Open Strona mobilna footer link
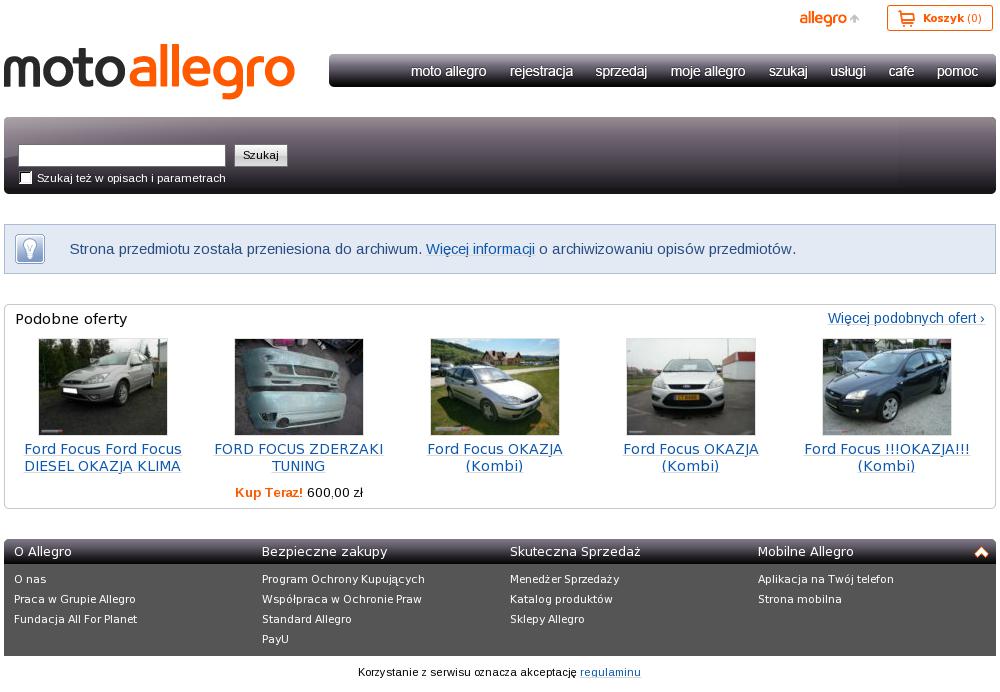This screenshot has width=1000, height=692. pyautogui.click(x=800, y=600)
